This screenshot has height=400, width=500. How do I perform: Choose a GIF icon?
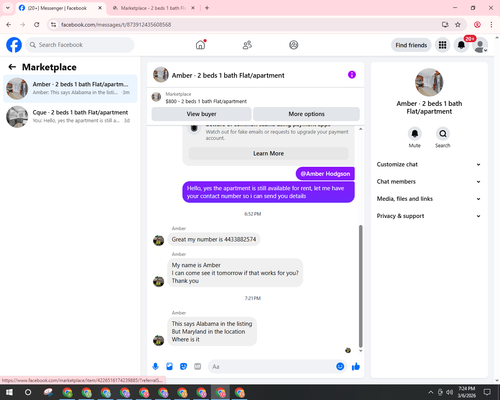point(198,367)
